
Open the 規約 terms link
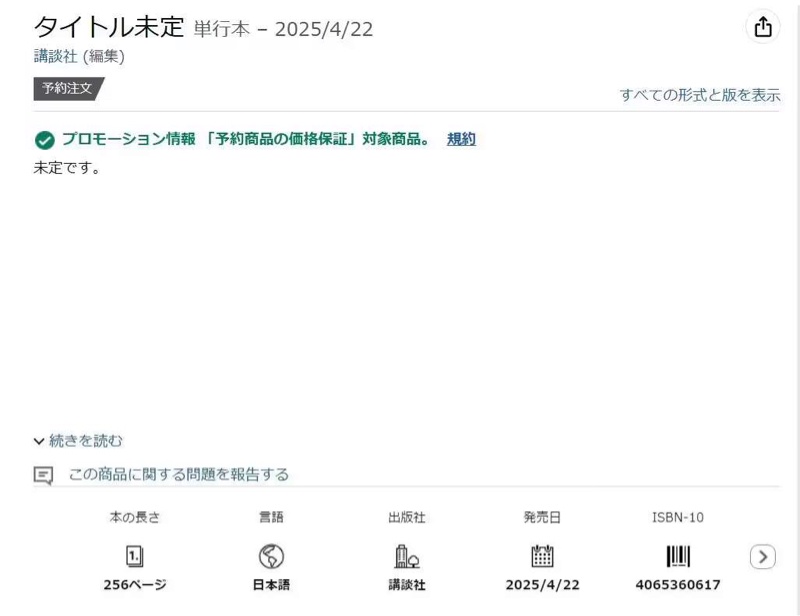pos(461,139)
